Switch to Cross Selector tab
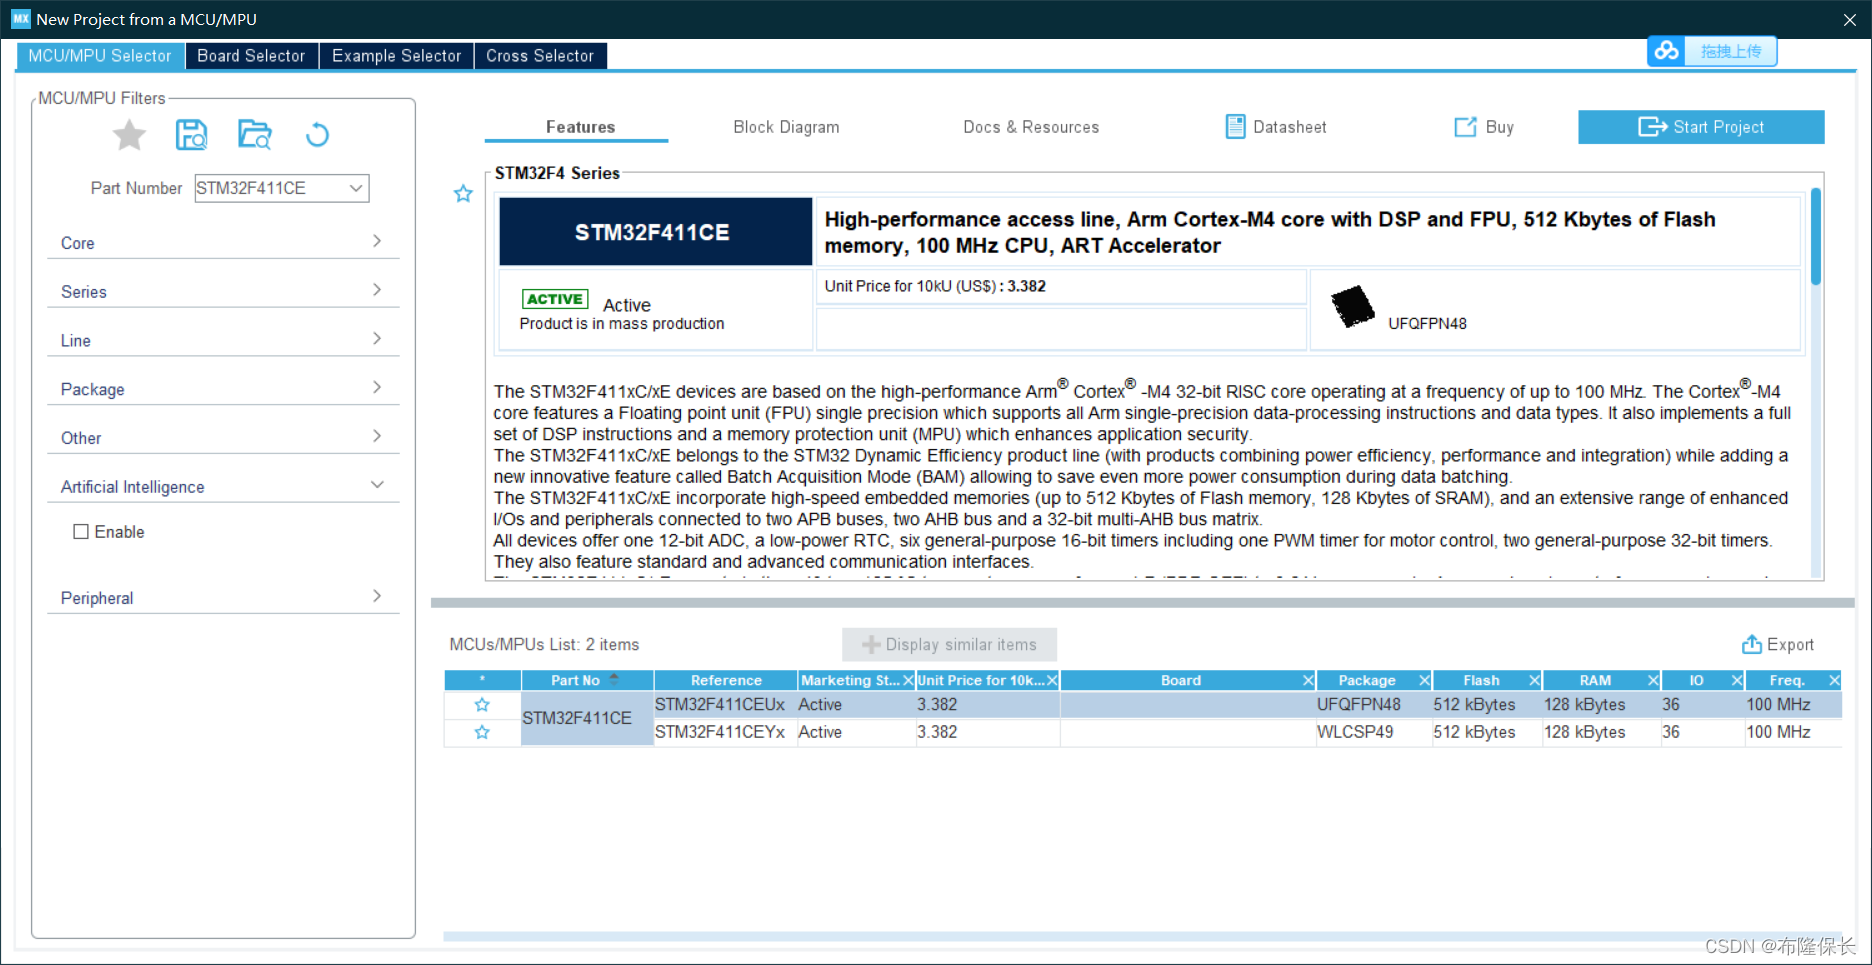Screen dimensions: 1872x965 [540, 56]
